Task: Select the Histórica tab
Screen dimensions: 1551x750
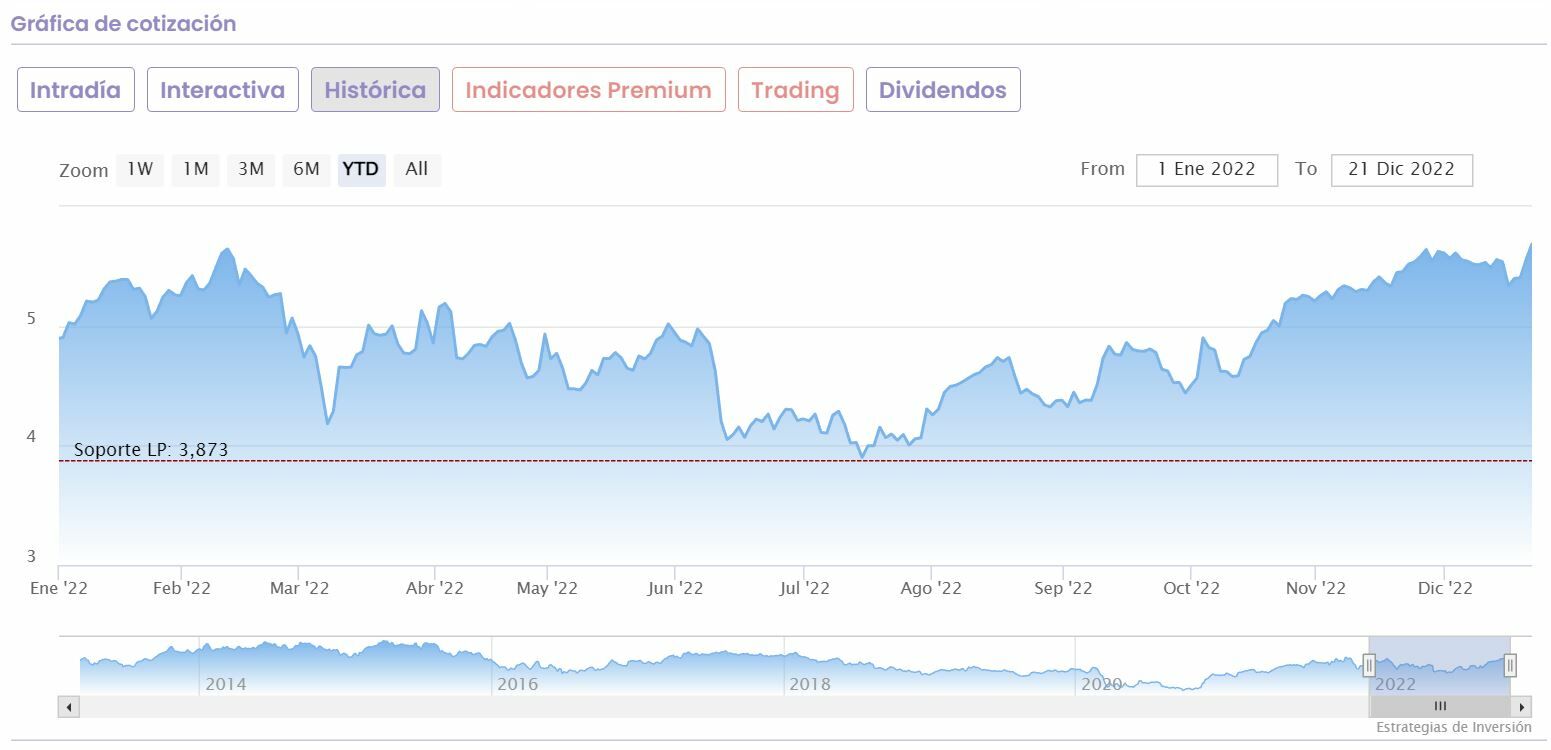Action: pyautogui.click(x=375, y=90)
